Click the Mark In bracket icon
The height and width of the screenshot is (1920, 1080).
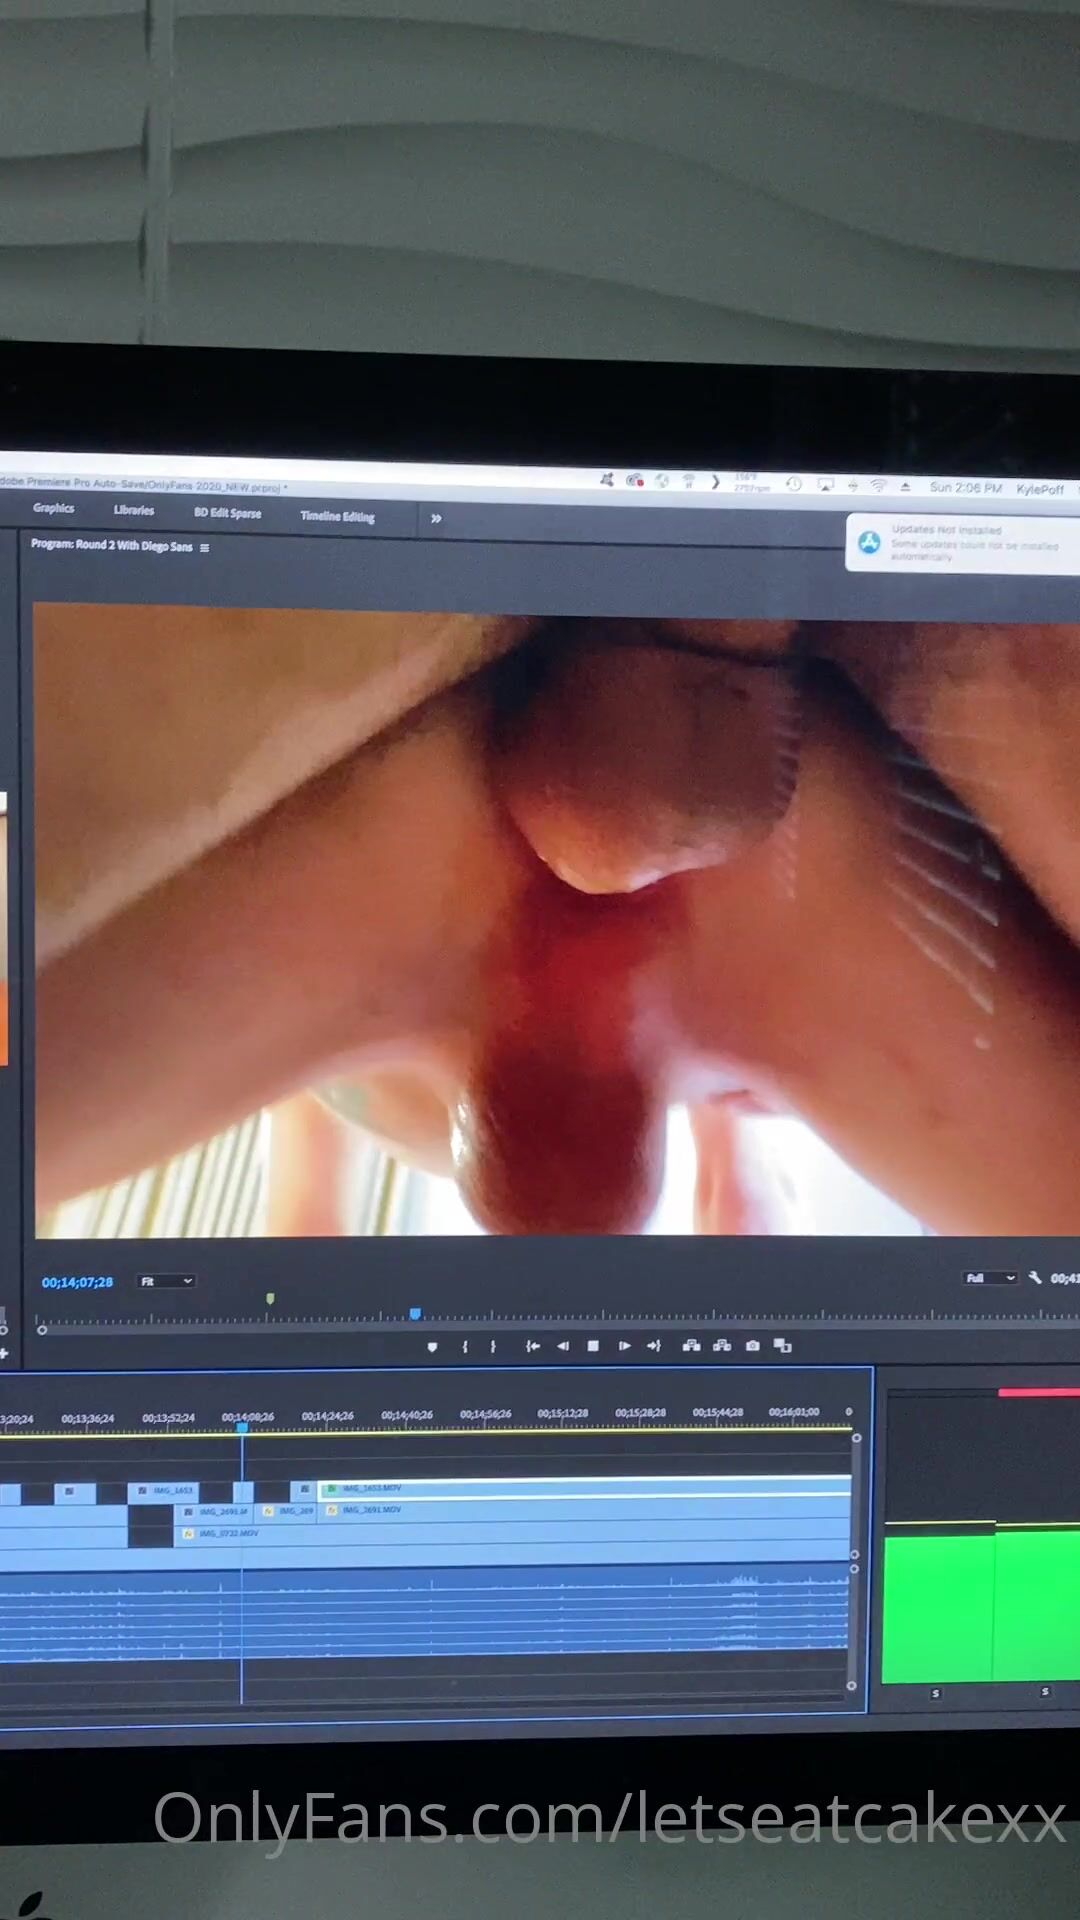click(465, 1347)
